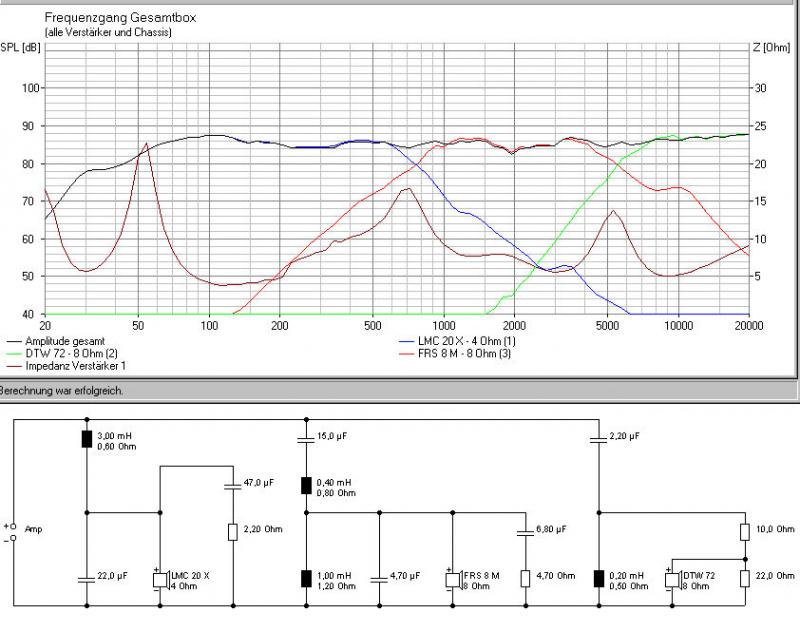This screenshot has width=800, height=632.
Task: Select the 22,0 Ohm resistor symbol
Action: (x=745, y=579)
